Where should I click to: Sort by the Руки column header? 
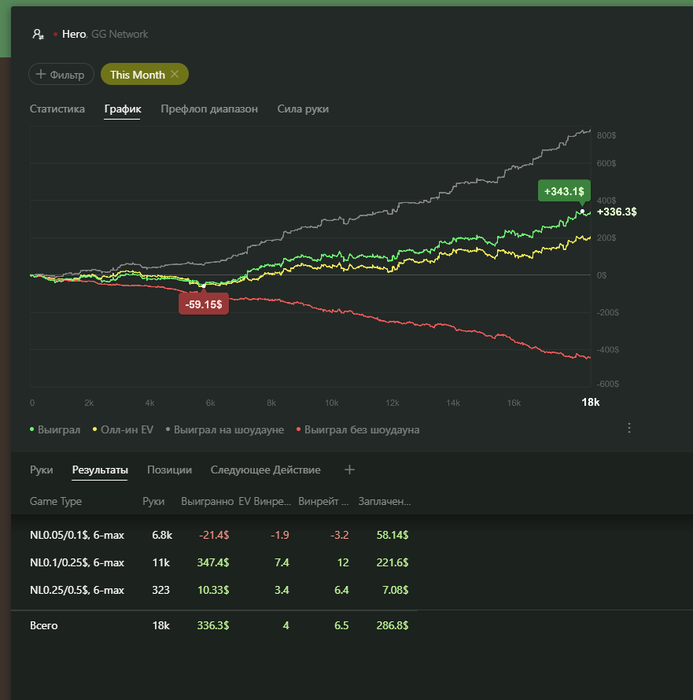tap(153, 501)
